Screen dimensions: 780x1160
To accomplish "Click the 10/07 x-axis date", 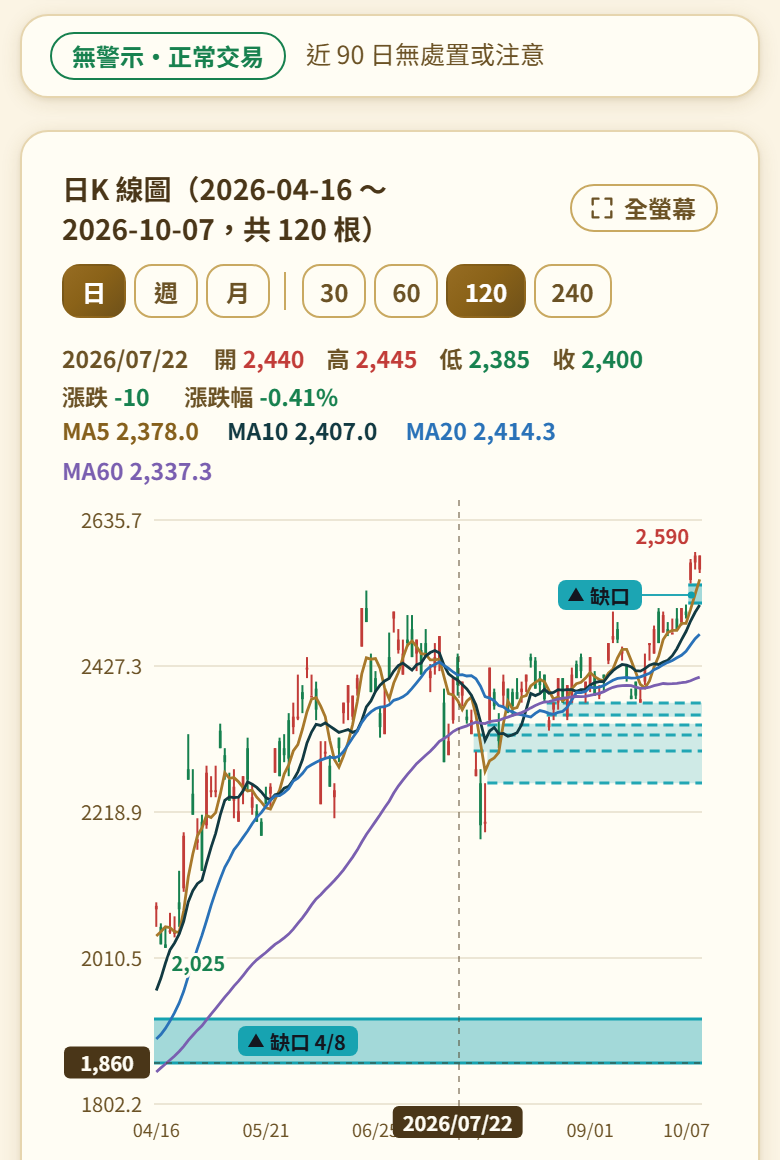I will click(x=686, y=1130).
